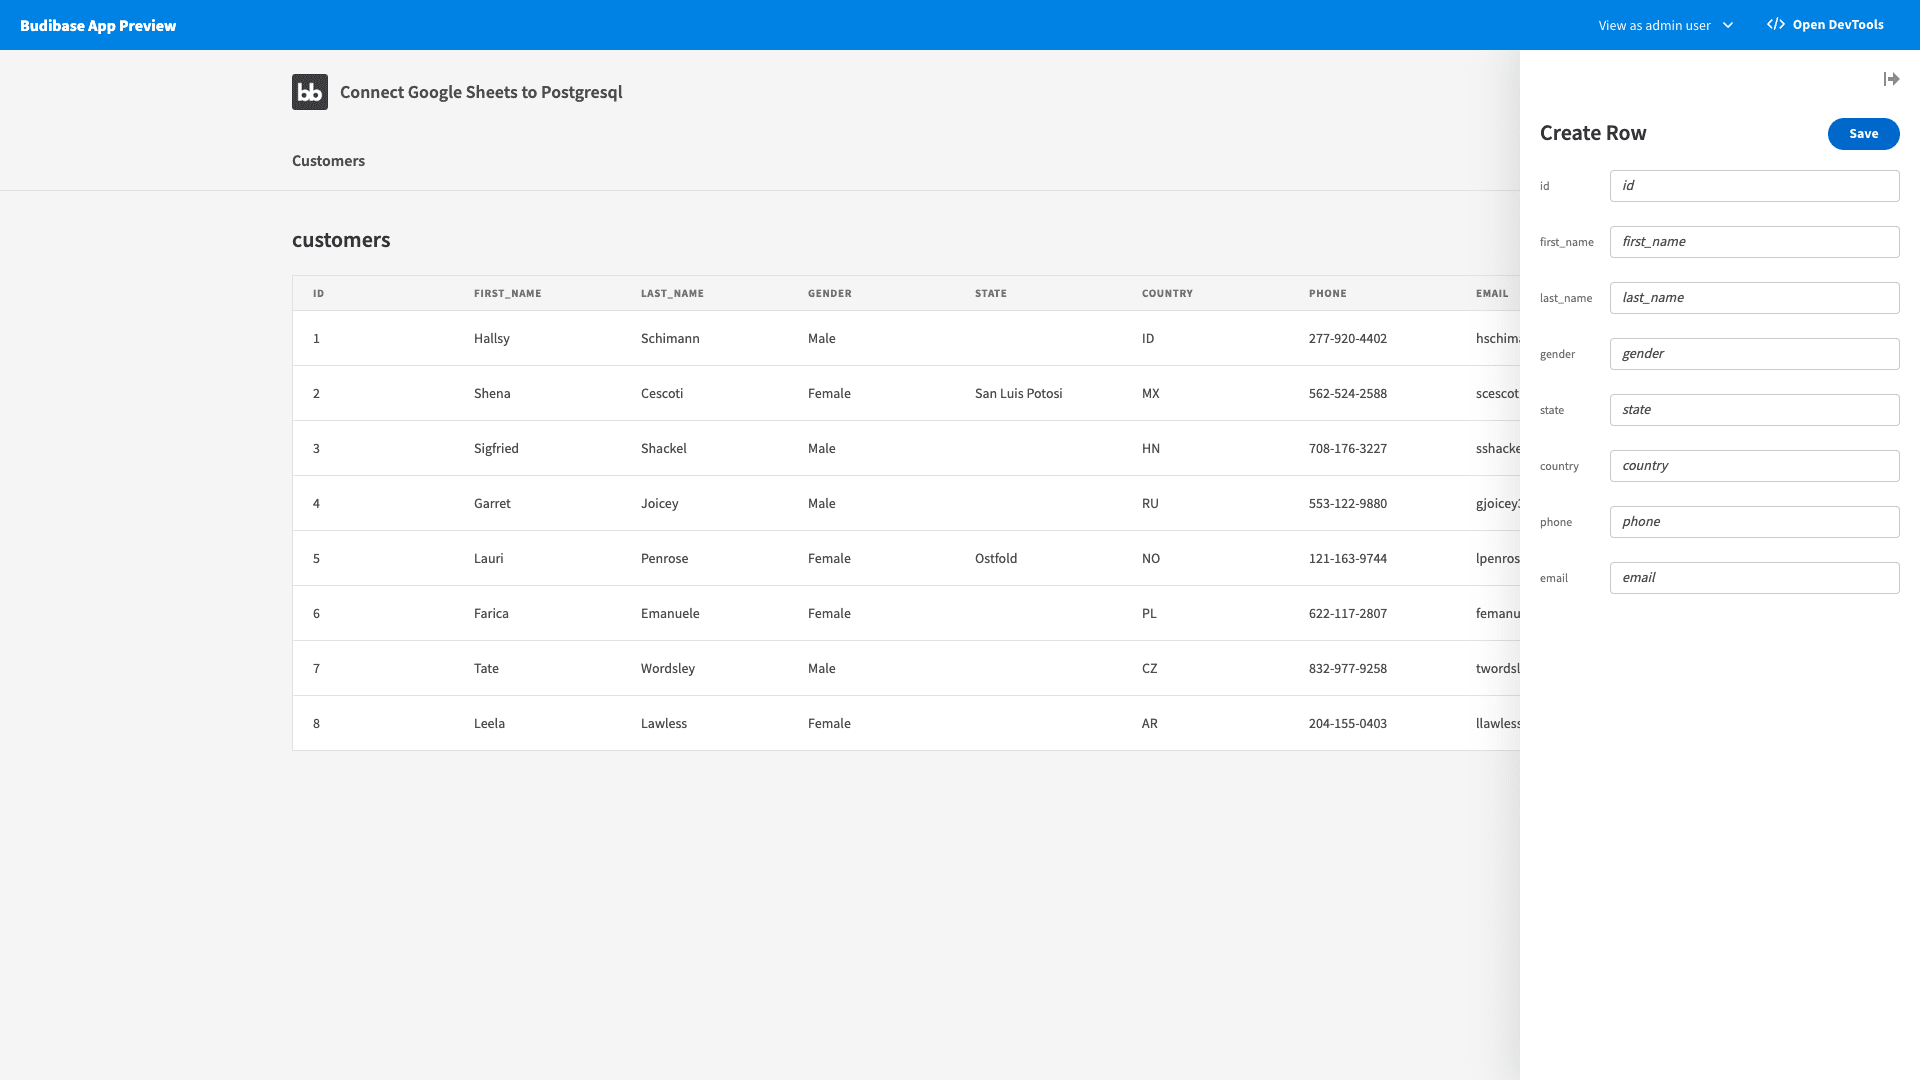Viewport: 1920px width, 1080px height.
Task: Click the Cescoti last name cell
Action: coord(661,394)
